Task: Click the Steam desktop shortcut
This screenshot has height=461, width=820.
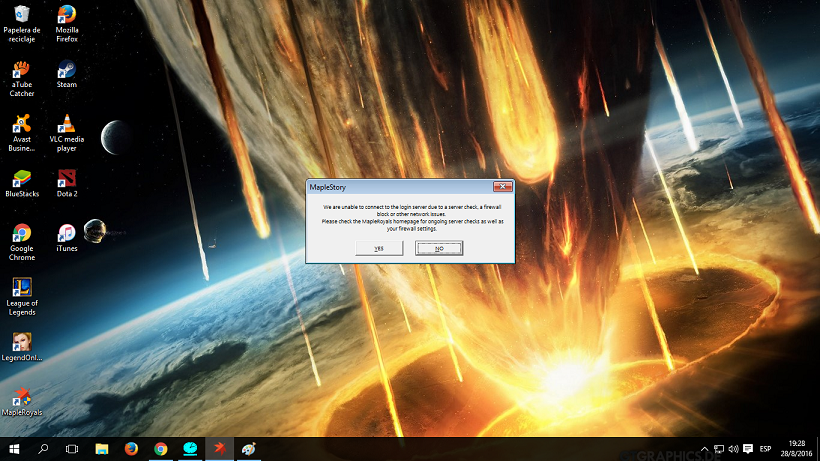Action: tap(67, 70)
